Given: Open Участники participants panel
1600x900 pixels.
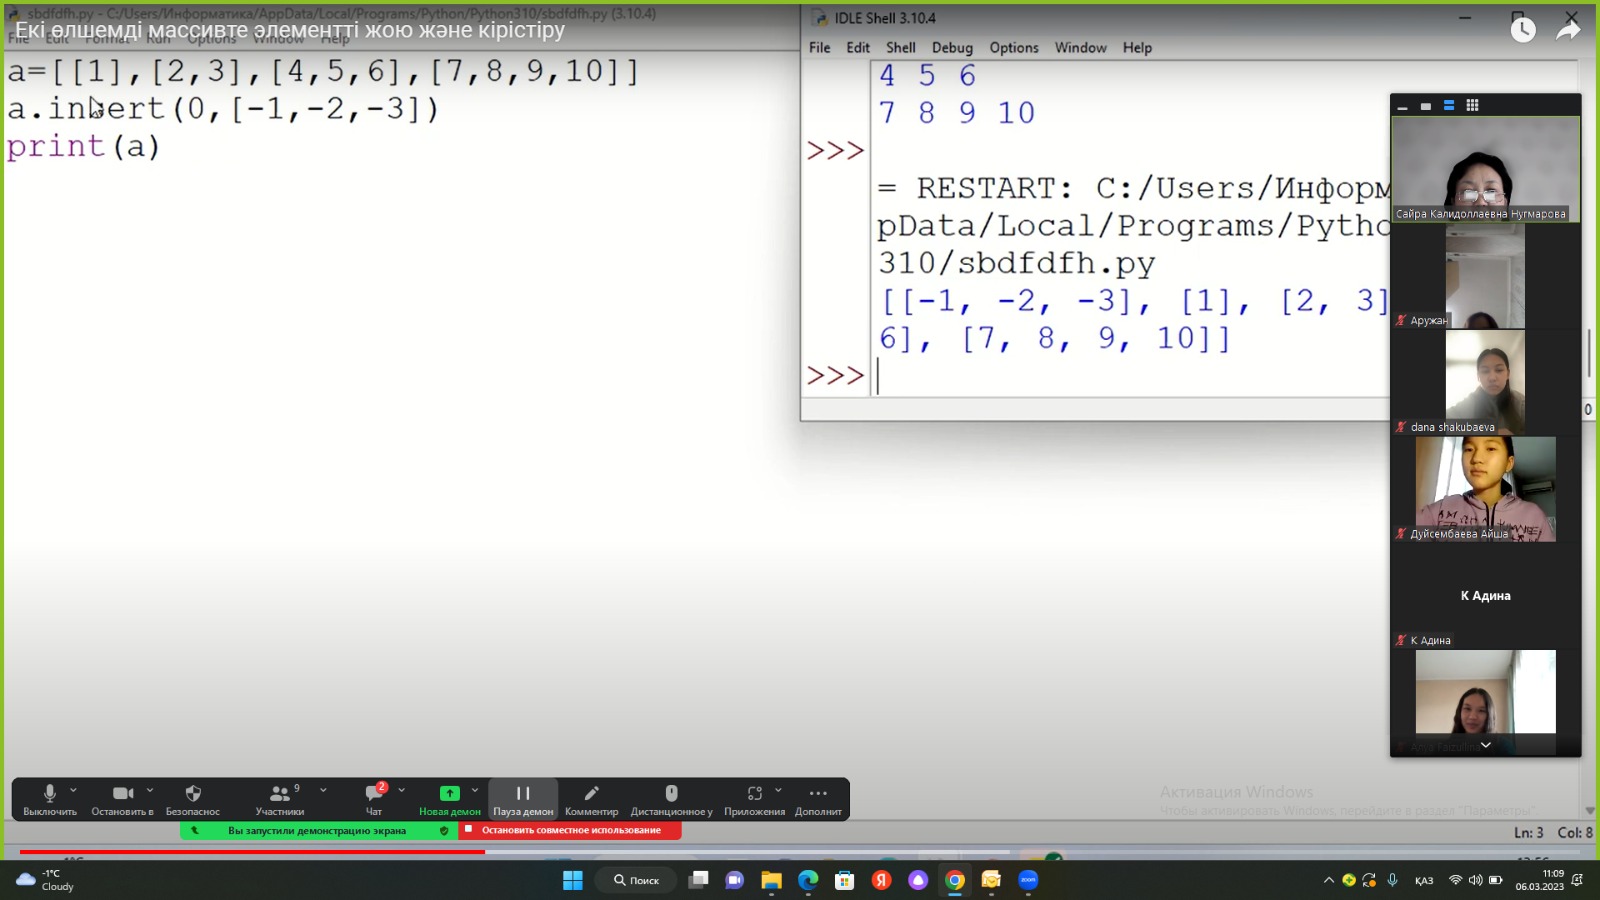Looking at the screenshot, I should [280, 799].
